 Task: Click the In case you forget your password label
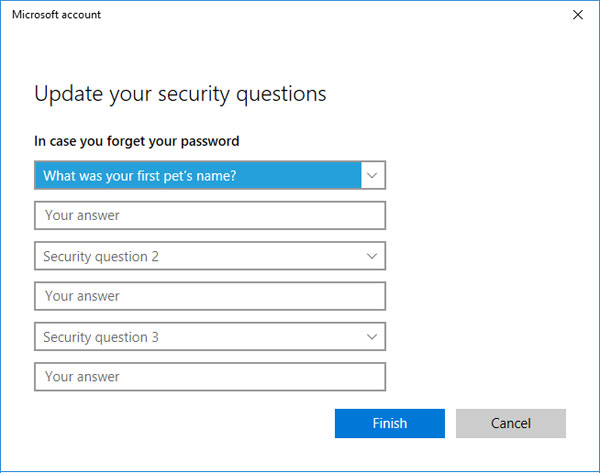pyautogui.click(x=137, y=142)
